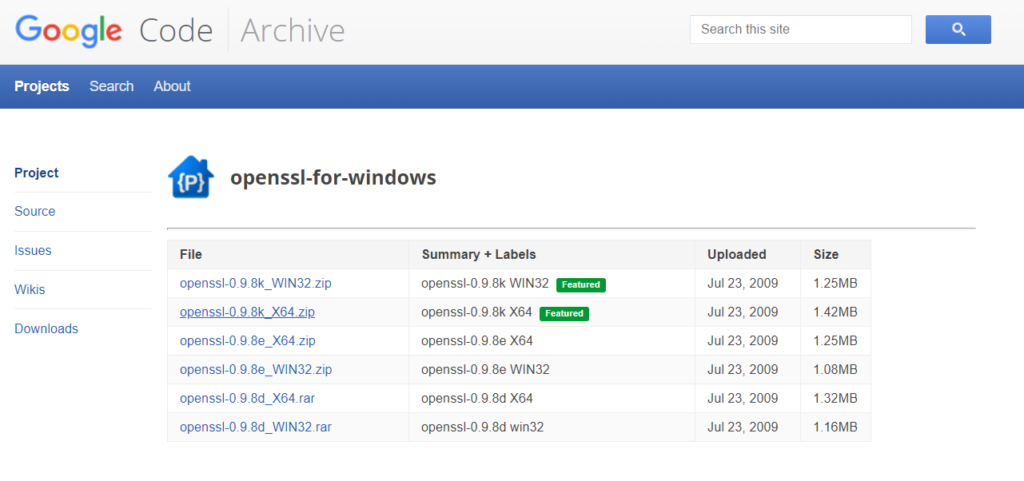Click the openssl-for-windows project house icon
Image resolution: width=1024 pixels, height=481 pixels.
tap(191, 177)
